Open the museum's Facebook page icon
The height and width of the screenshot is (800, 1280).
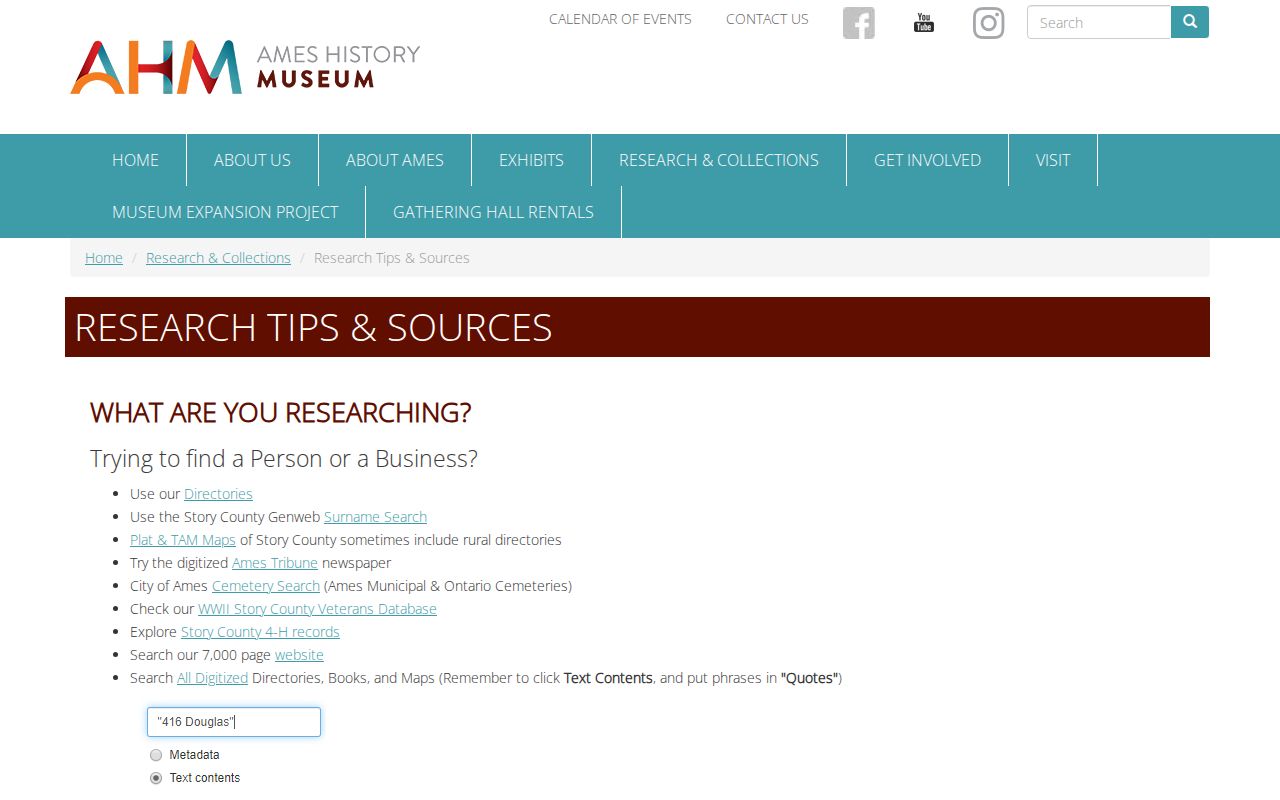pos(859,23)
